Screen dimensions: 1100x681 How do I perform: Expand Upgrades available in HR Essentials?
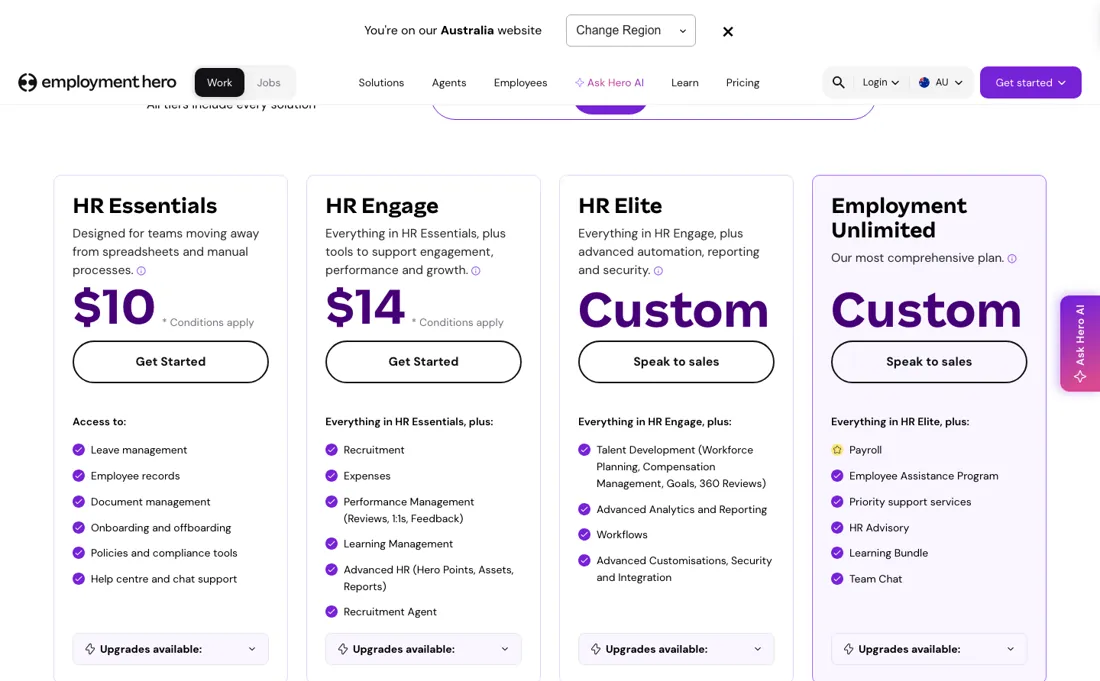[x=170, y=649]
